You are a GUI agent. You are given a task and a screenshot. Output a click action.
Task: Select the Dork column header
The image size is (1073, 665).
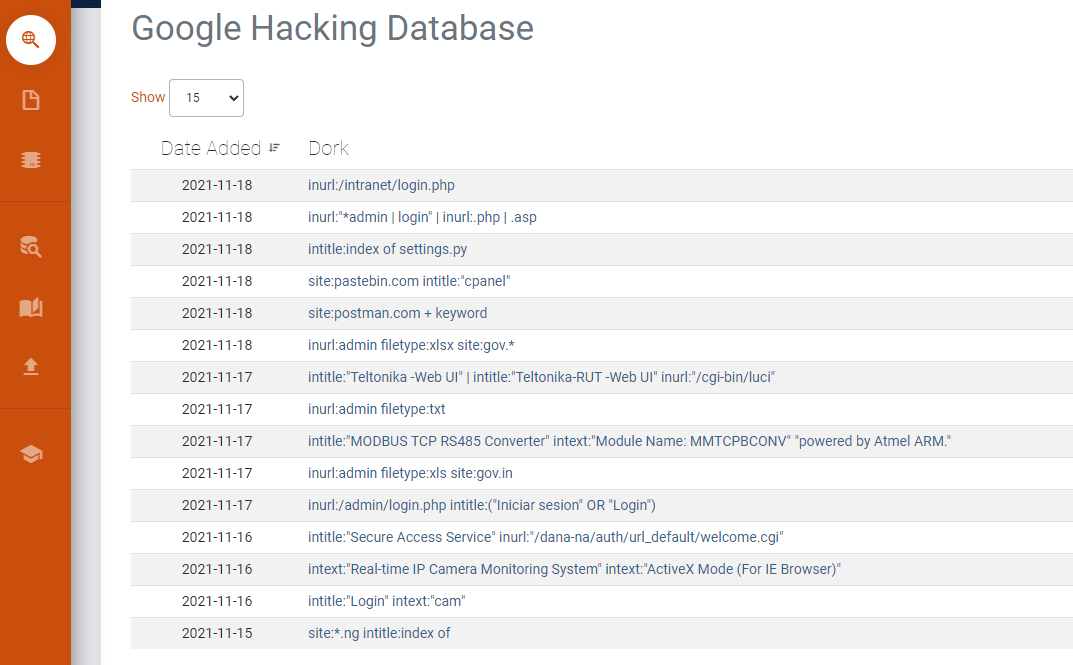pyautogui.click(x=328, y=147)
